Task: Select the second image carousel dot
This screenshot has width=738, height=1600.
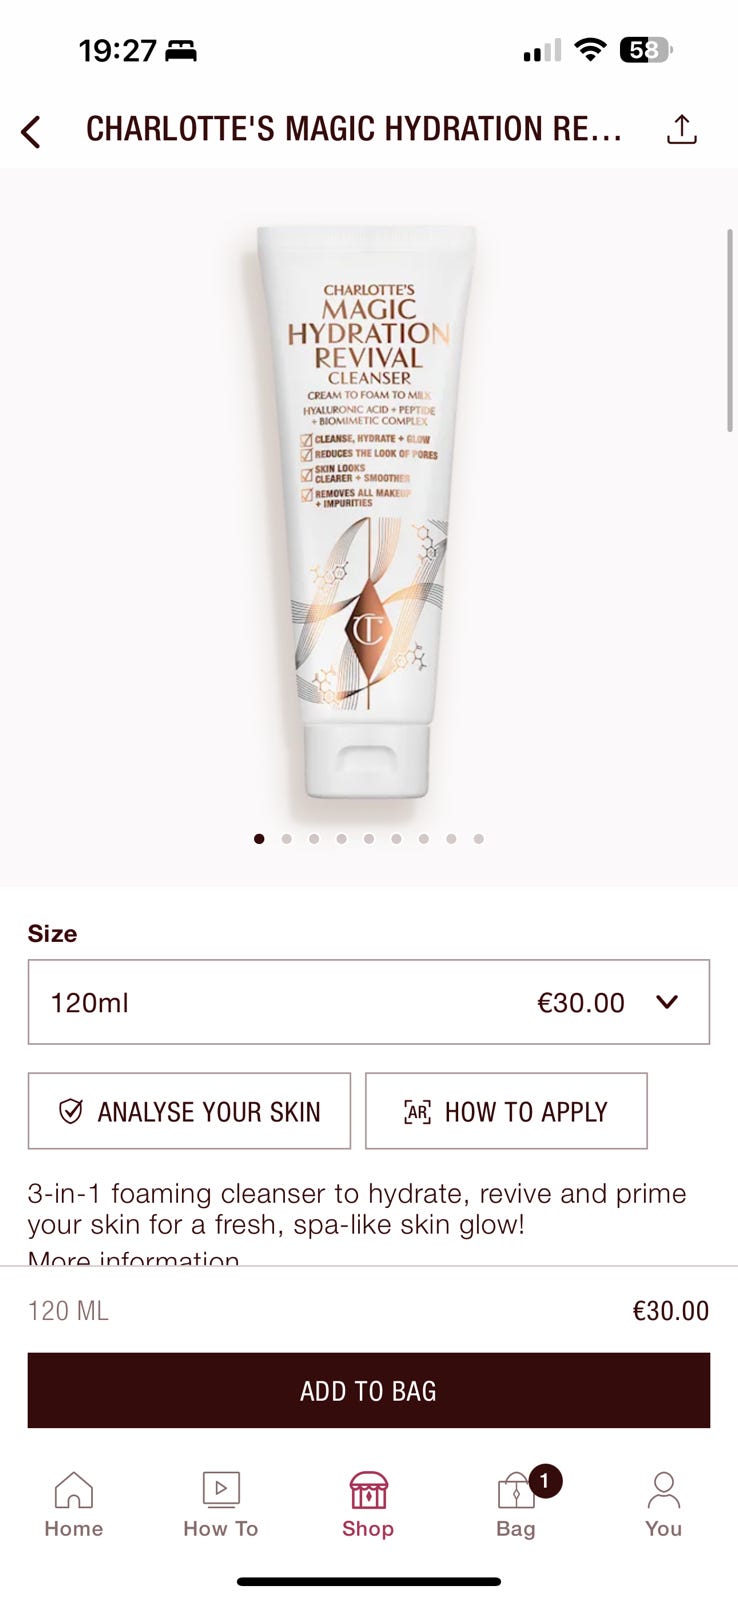Action: click(287, 839)
